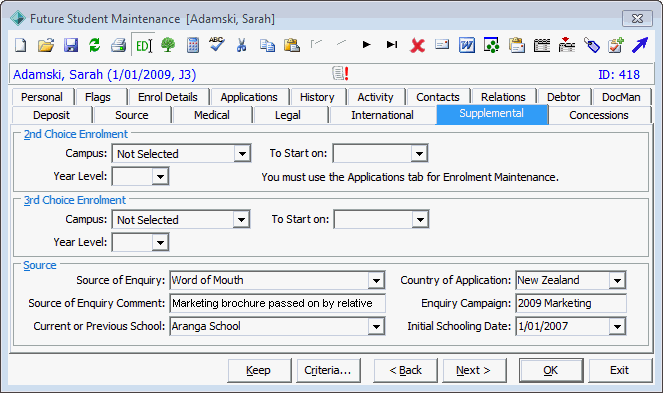663x393 pixels.
Task: Click the grid with red arrow icon
Action: click(x=567, y=44)
